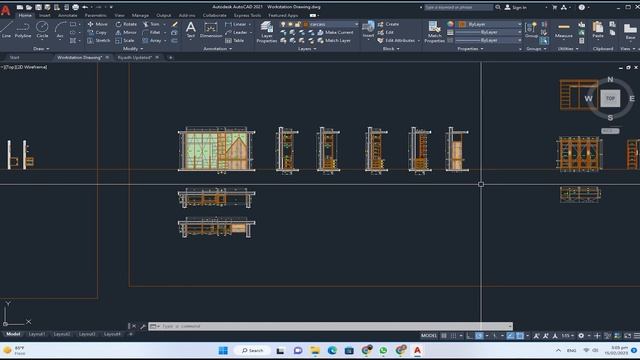Expand the Draw panel dropdown
The width and height of the screenshot is (640, 360).
click(x=41, y=49)
